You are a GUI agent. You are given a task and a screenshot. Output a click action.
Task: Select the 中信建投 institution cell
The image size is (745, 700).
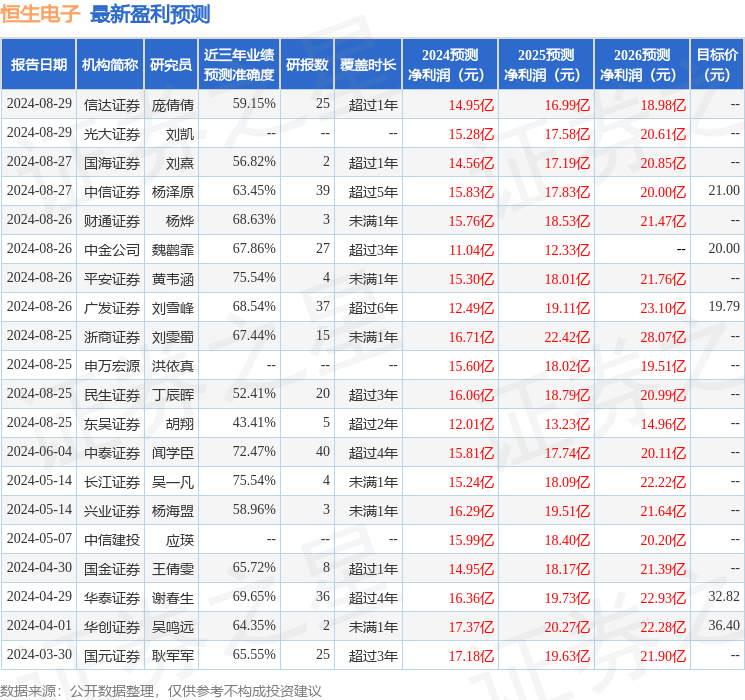pyautogui.click(x=112, y=540)
